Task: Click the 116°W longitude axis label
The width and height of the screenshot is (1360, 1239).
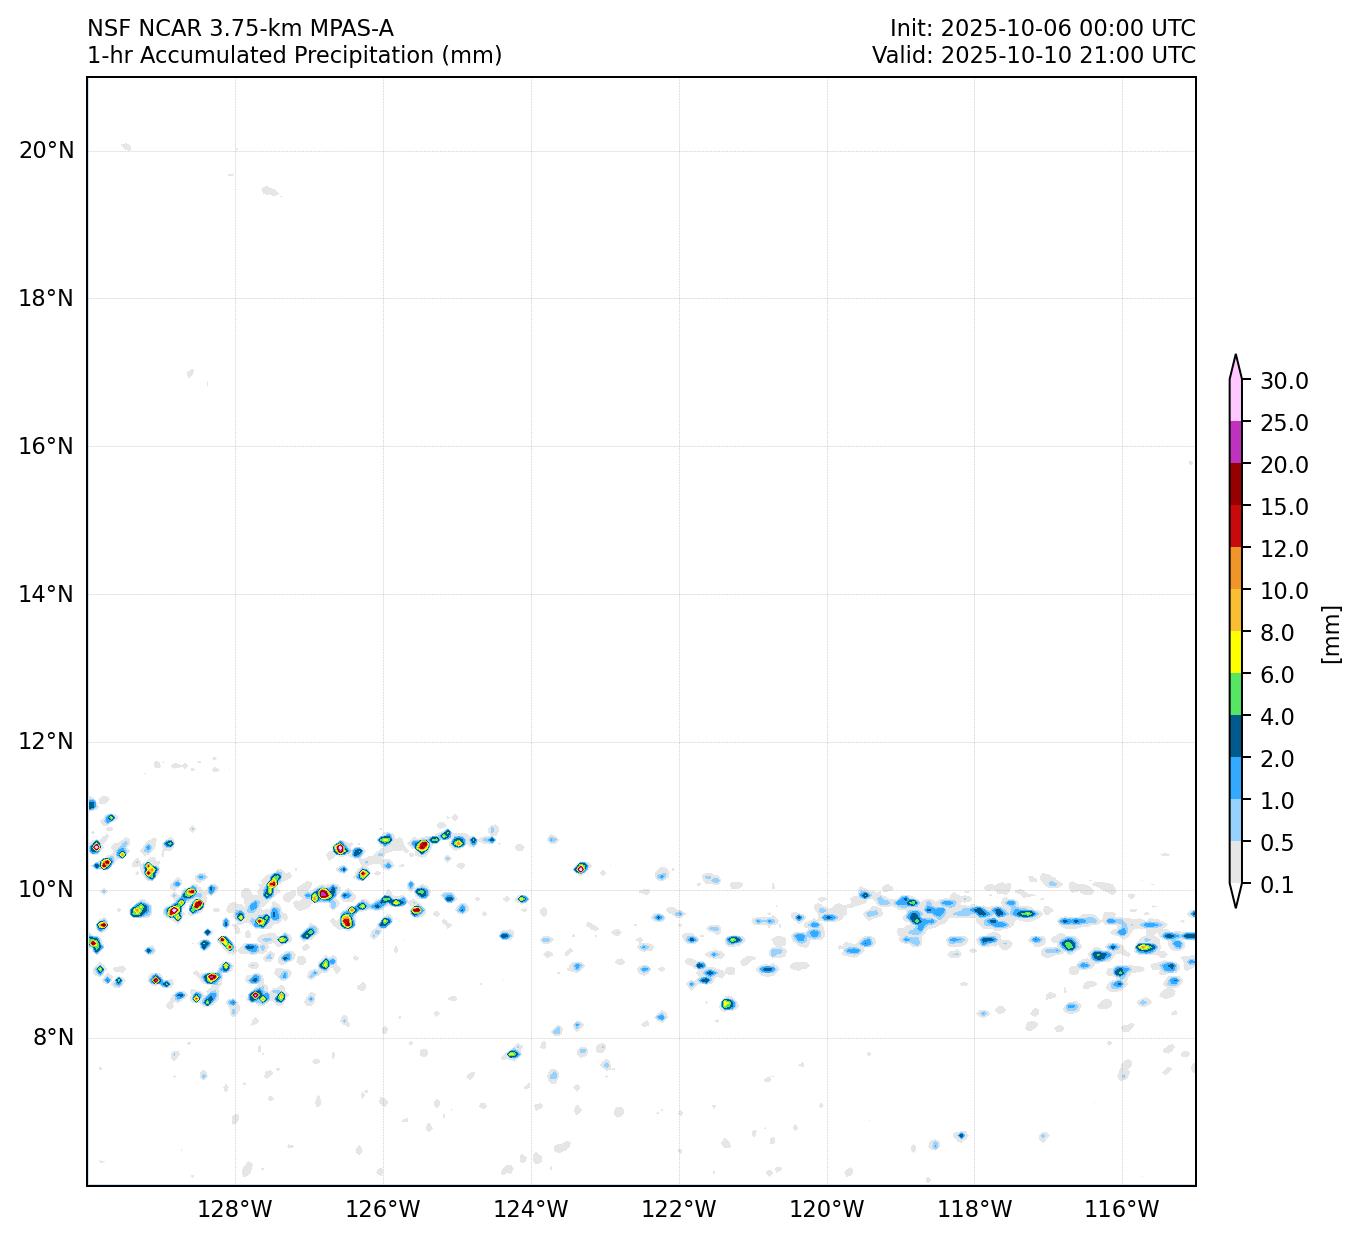Action: [x=1122, y=1210]
